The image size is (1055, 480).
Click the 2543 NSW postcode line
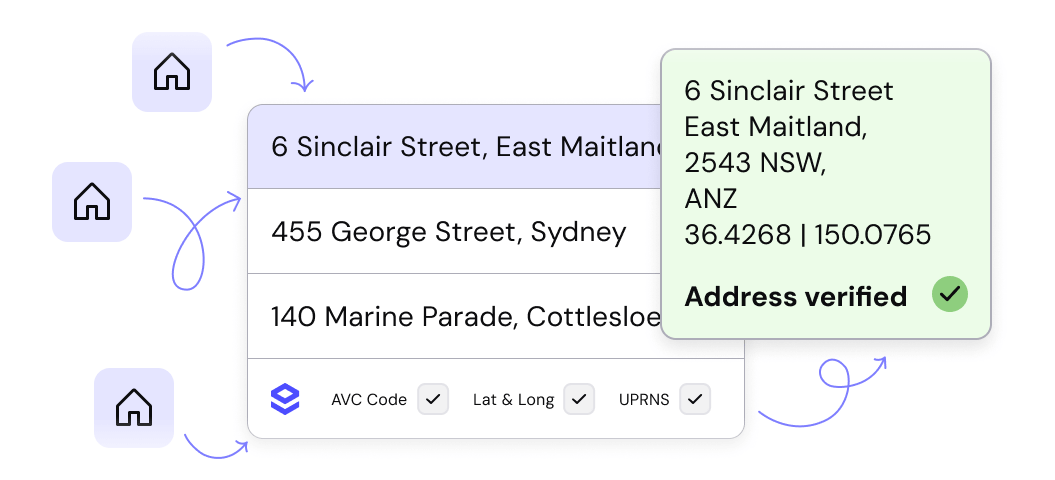pos(754,163)
